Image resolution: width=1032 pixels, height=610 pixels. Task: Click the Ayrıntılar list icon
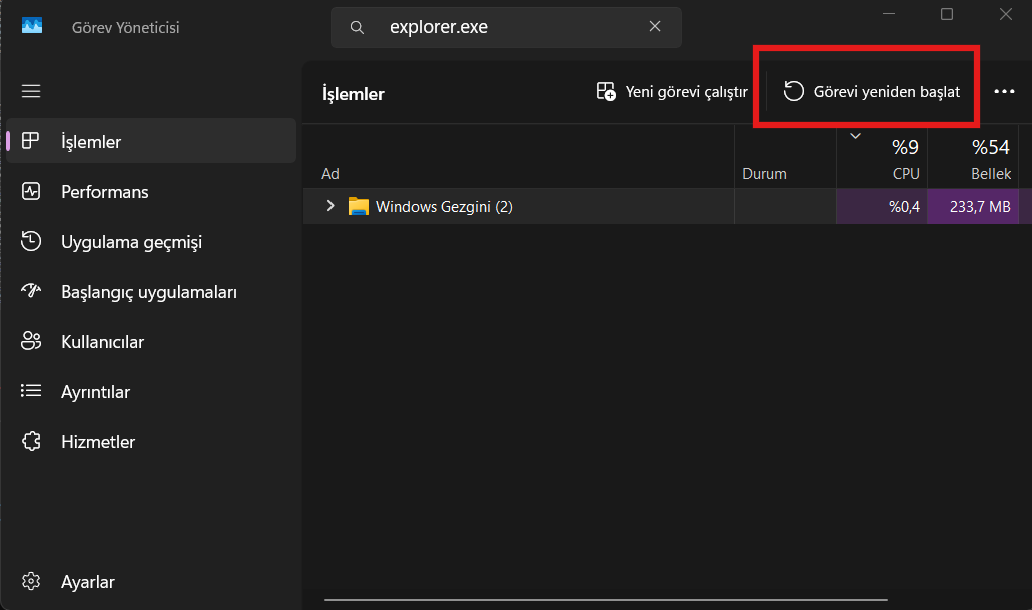(31, 391)
